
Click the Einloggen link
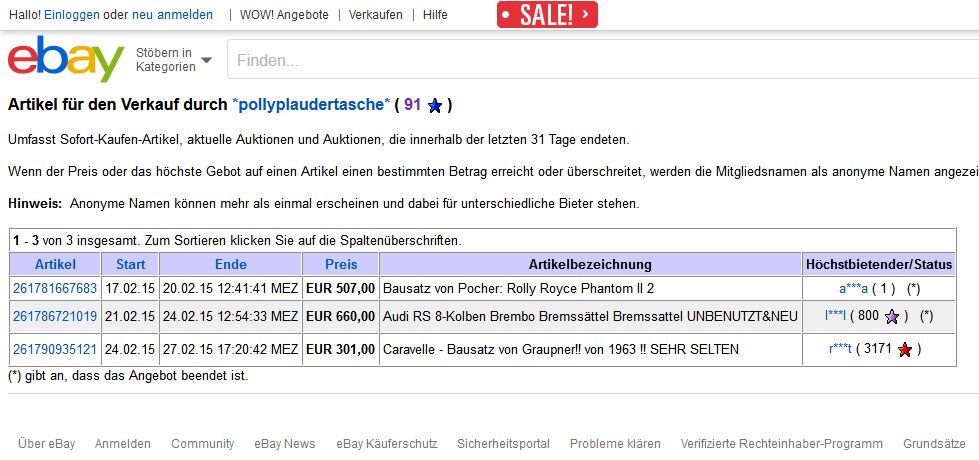pos(72,15)
